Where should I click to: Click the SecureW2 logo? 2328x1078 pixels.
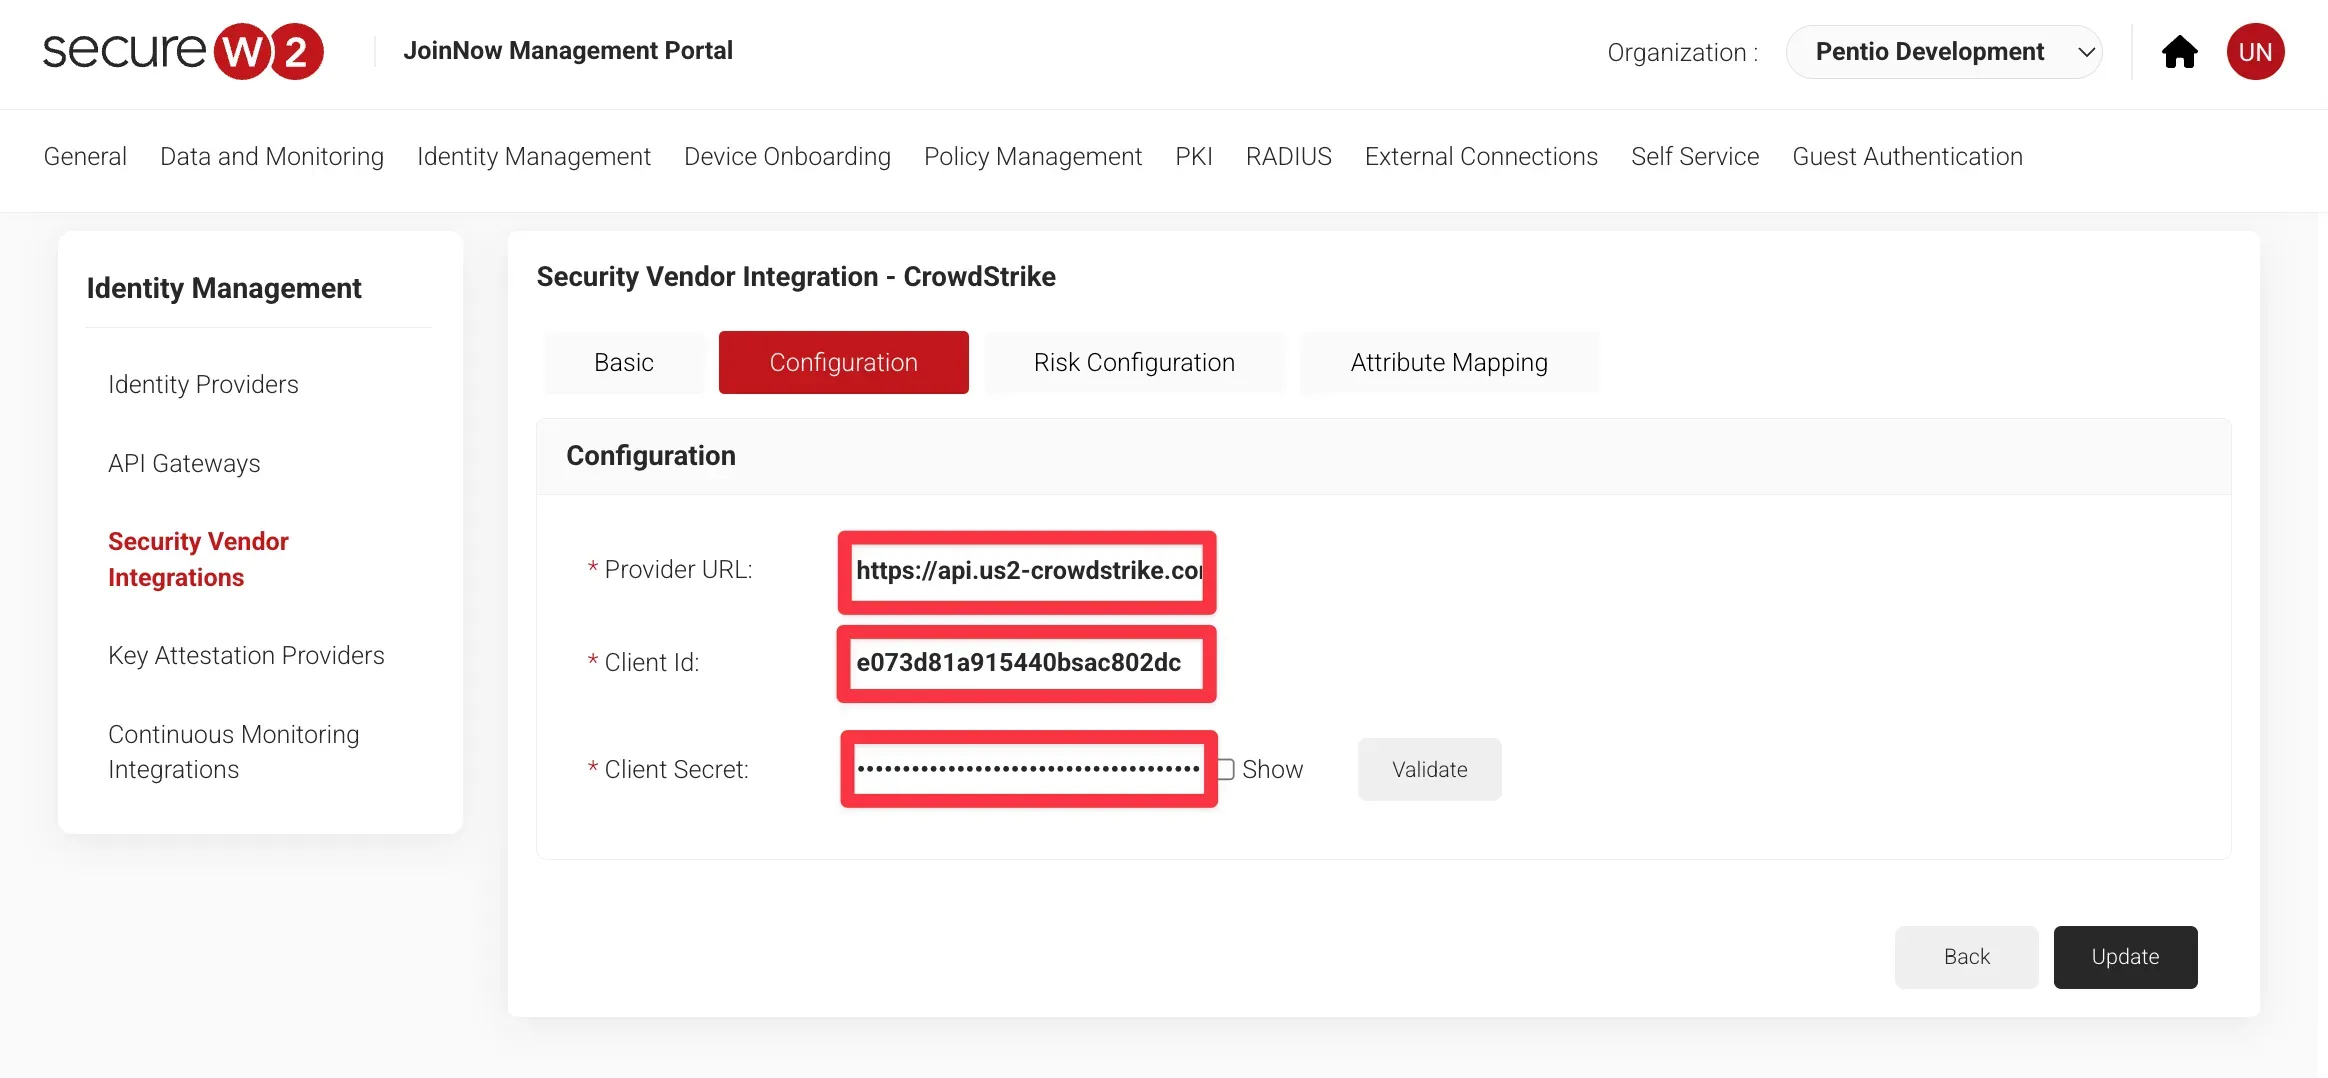click(x=183, y=51)
